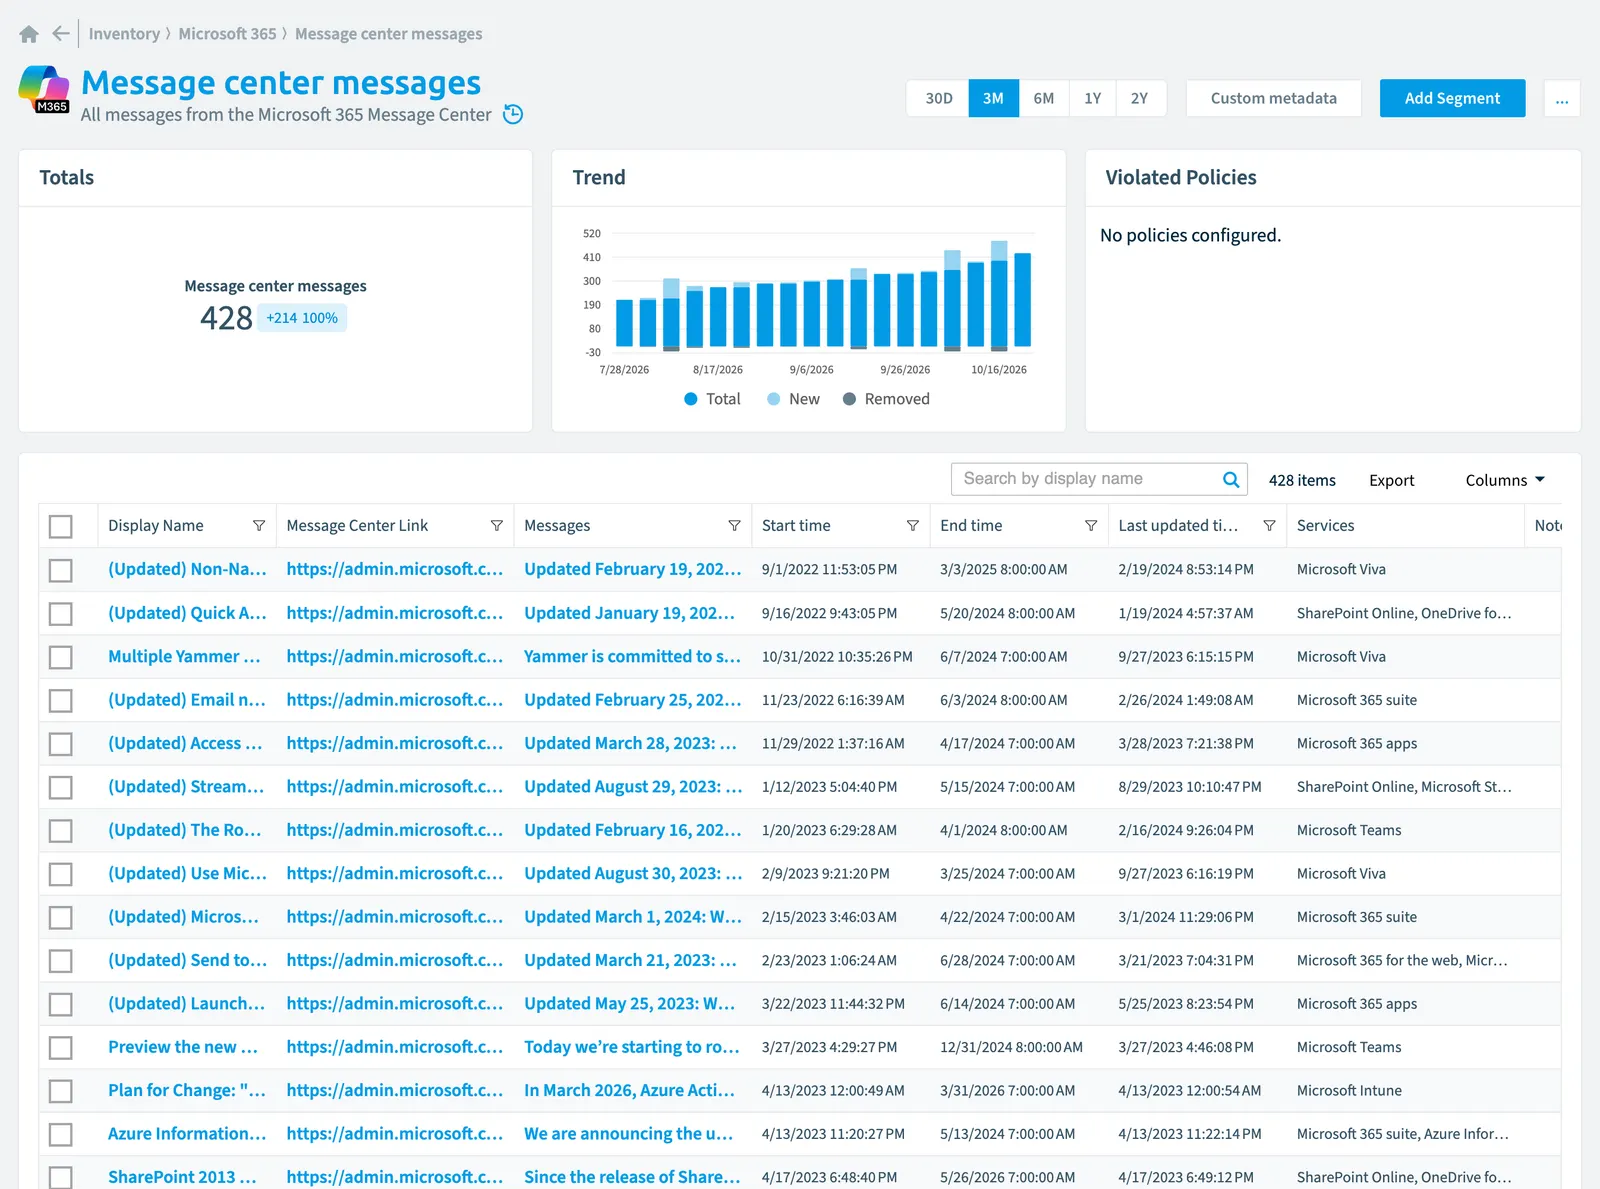Open 'Today we're starting to ro...' message link

pyautogui.click(x=632, y=1046)
